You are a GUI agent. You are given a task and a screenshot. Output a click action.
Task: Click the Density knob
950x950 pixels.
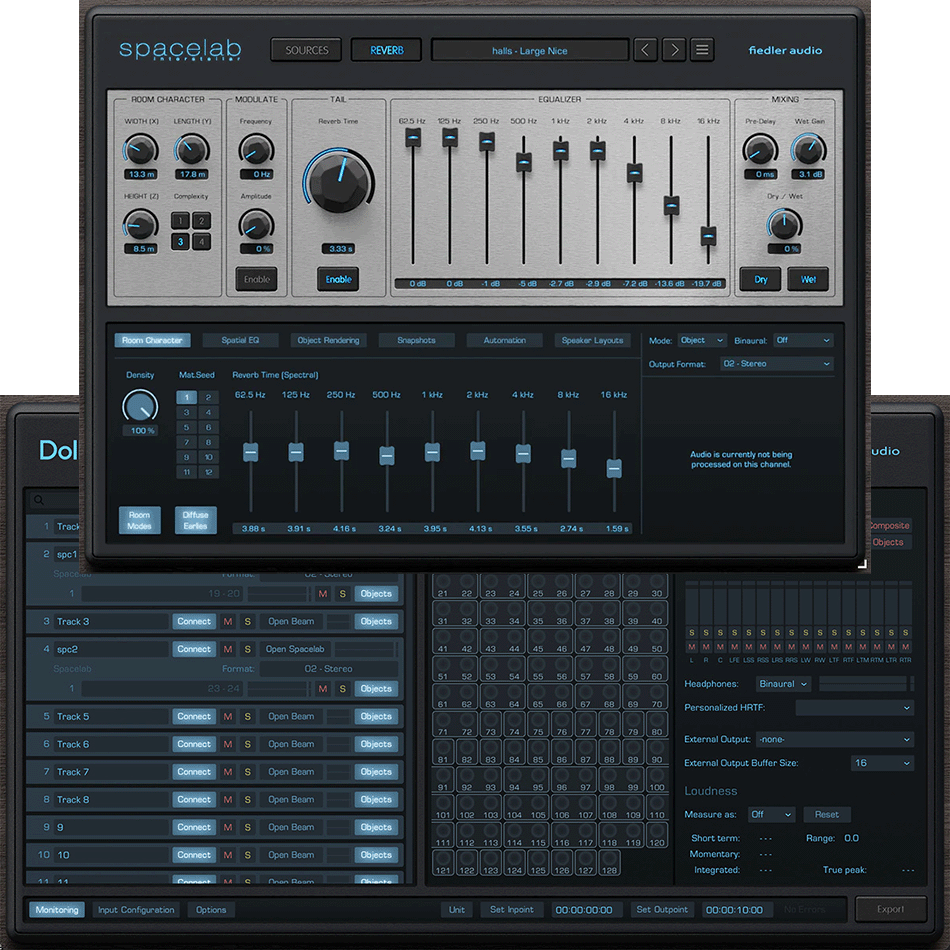coord(141,406)
